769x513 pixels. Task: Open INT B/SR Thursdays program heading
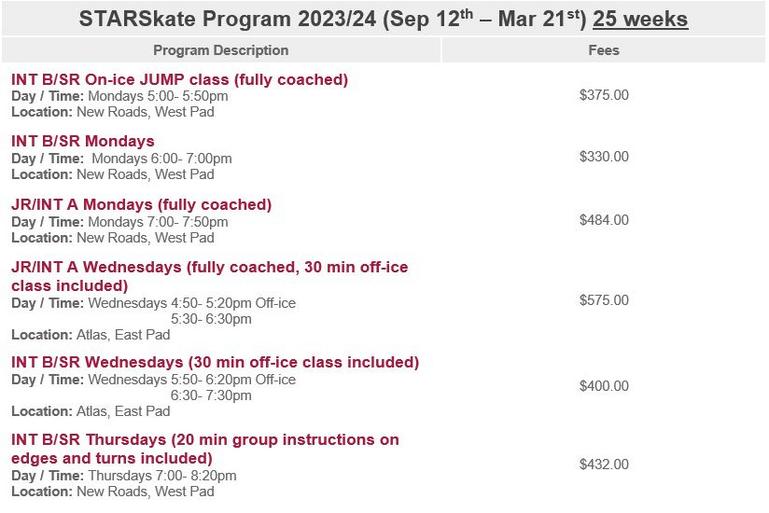pos(205,449)
